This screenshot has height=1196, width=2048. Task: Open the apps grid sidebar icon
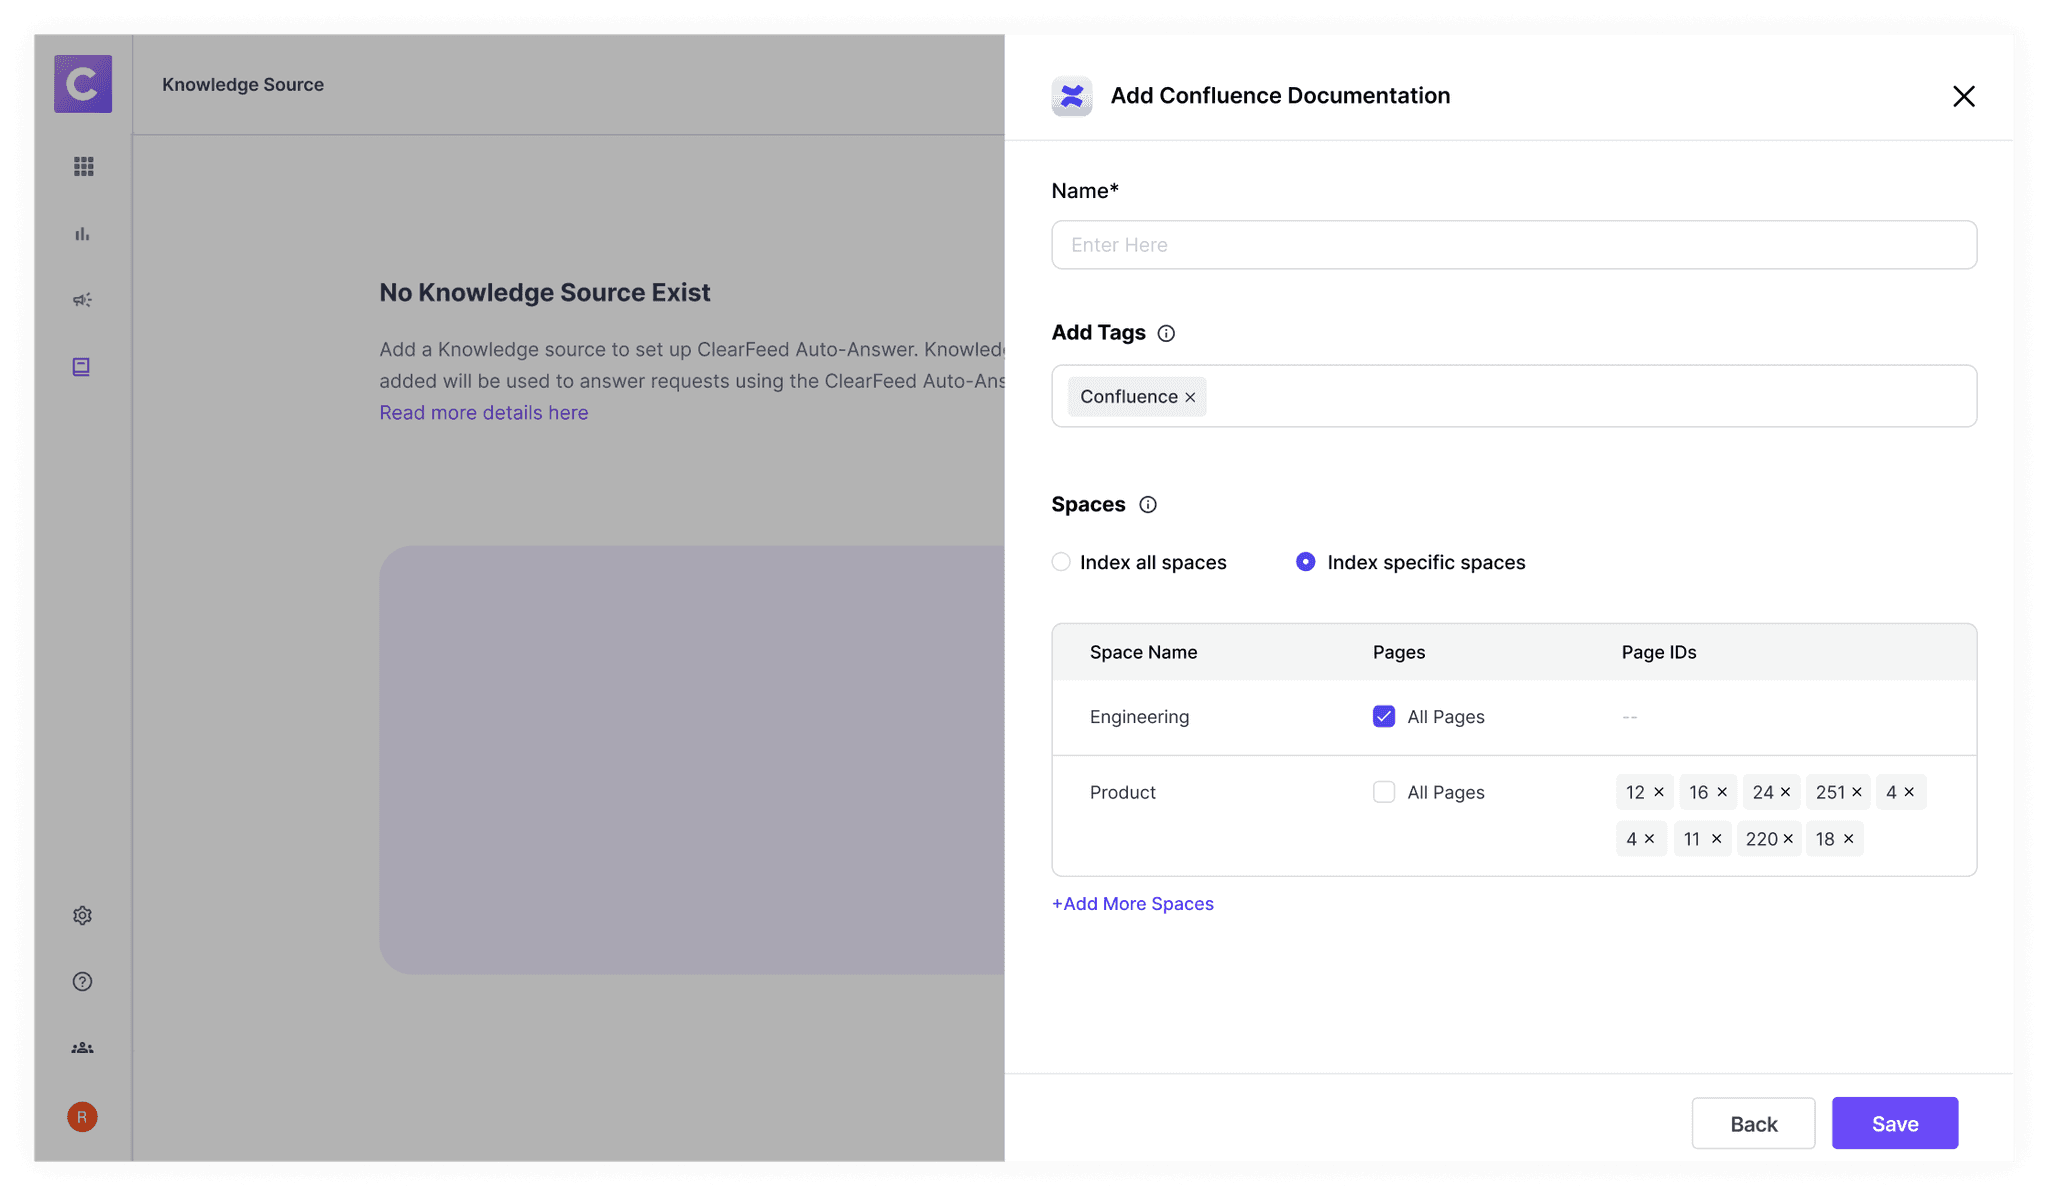point(83,167)
